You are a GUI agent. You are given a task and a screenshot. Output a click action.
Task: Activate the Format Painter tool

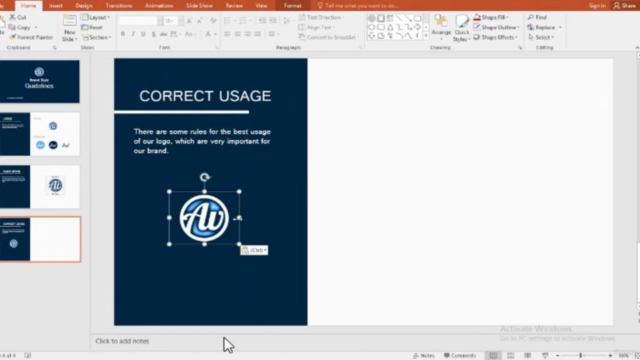31,37
